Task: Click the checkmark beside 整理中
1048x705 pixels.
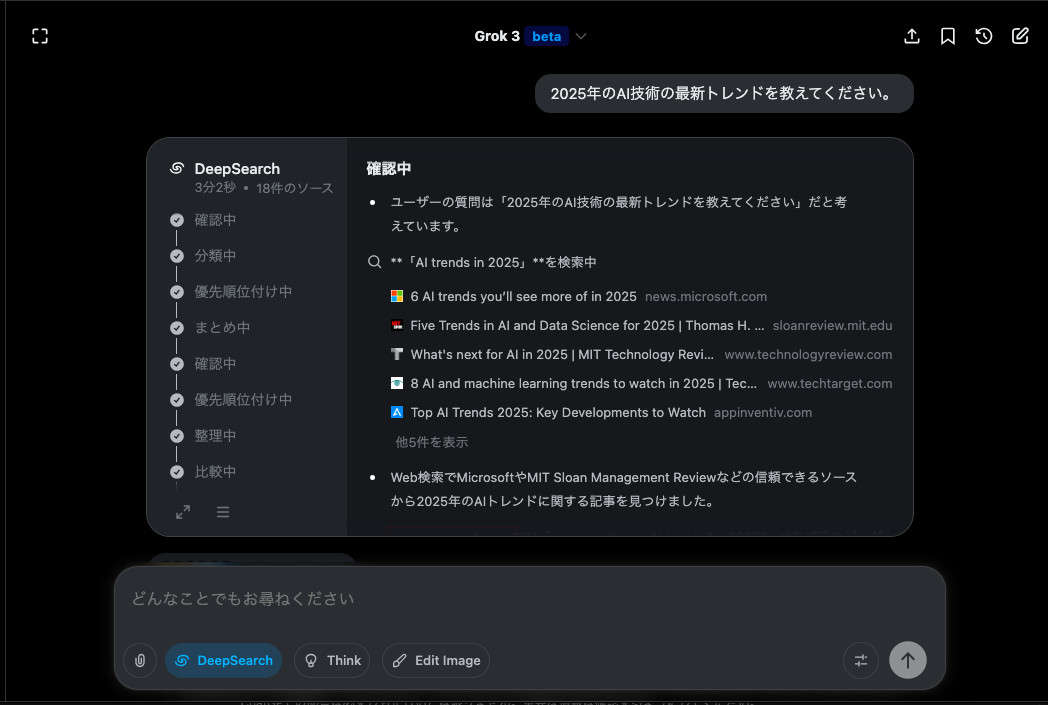Action: [177, 436]
